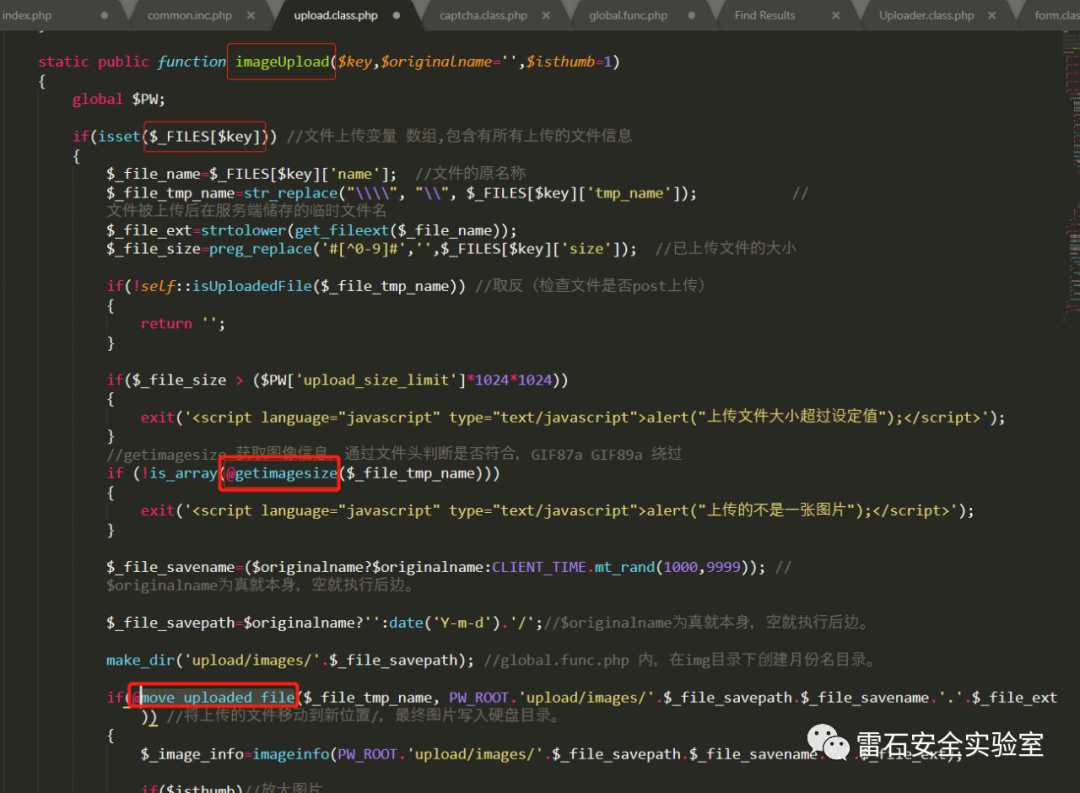Switch to the common.inc.php tab
Image resolution: width=1080 pixels, height=793 pixels.
189,15
